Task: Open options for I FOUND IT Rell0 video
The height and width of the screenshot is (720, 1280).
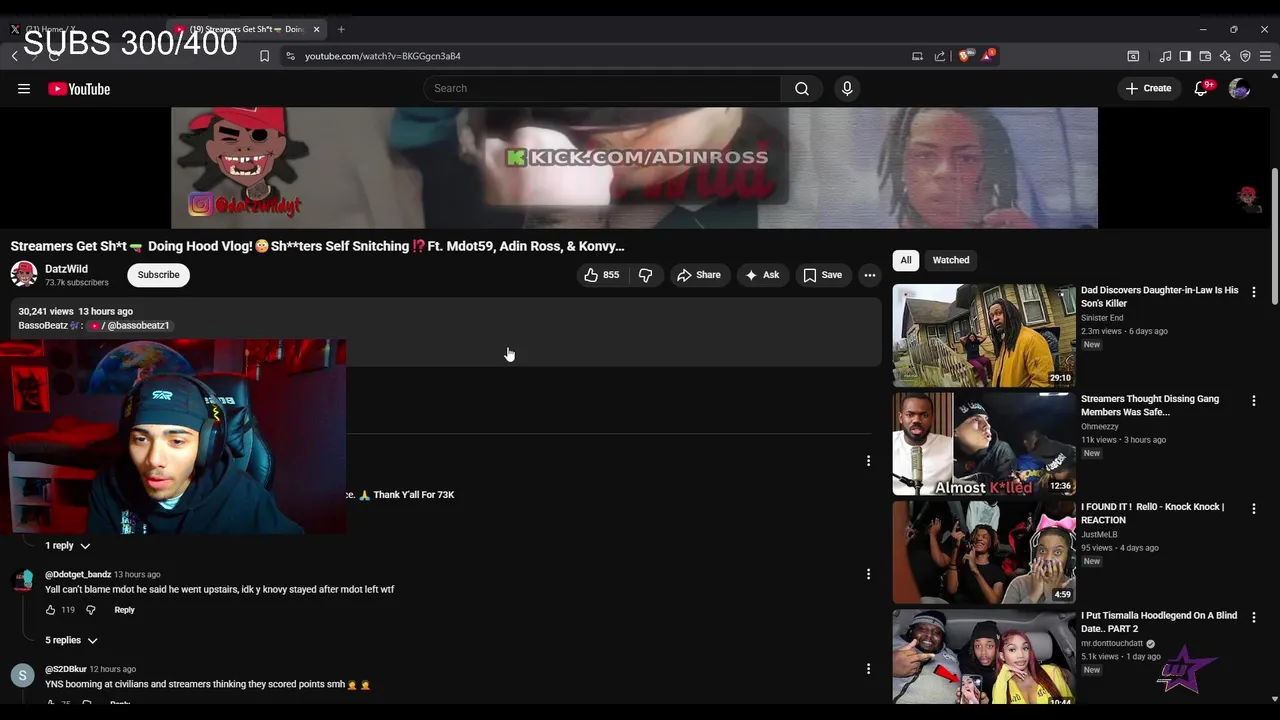Action: (x=1254, y=509)
